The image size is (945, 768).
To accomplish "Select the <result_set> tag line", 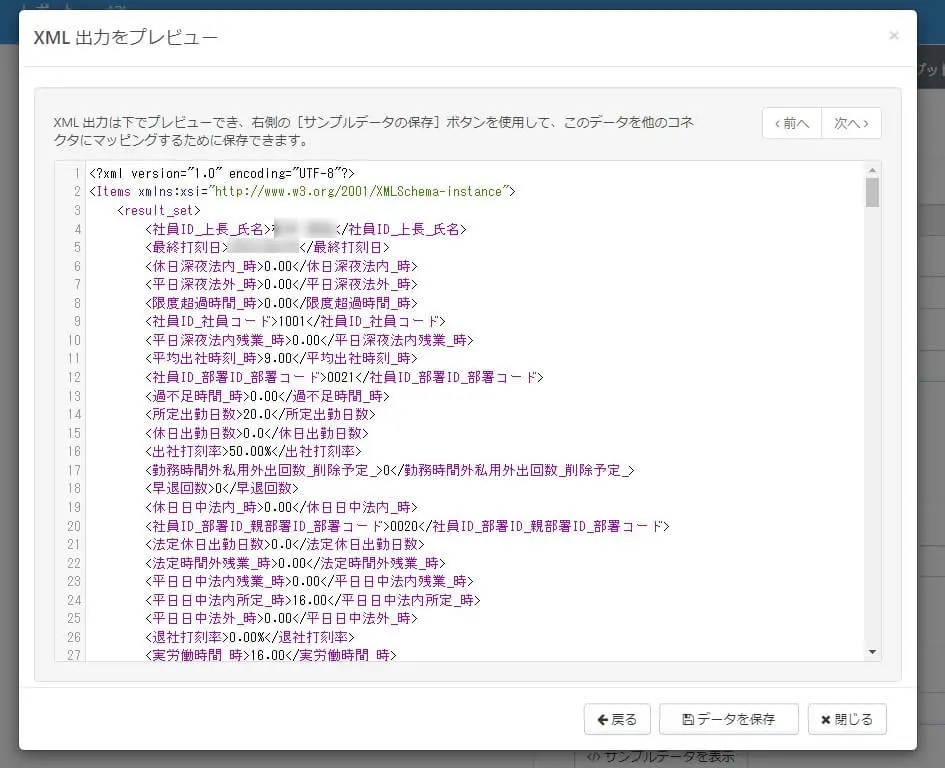I will pos(159,210).
